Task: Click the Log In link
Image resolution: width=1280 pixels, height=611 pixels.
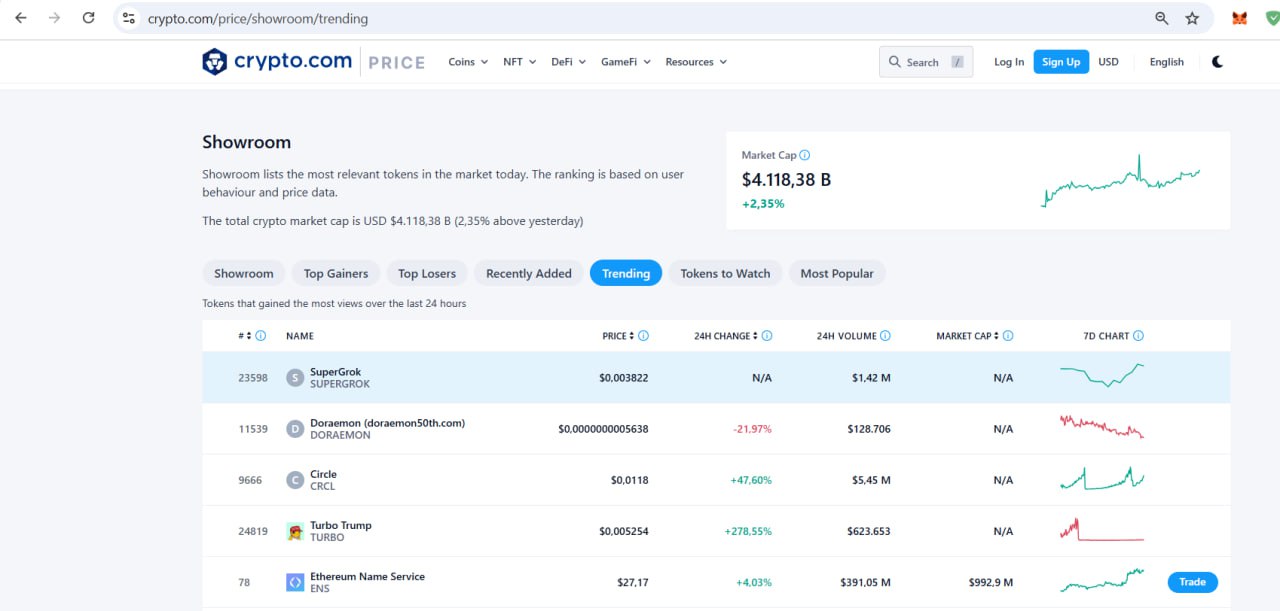Action: [x=1009, y=62]
